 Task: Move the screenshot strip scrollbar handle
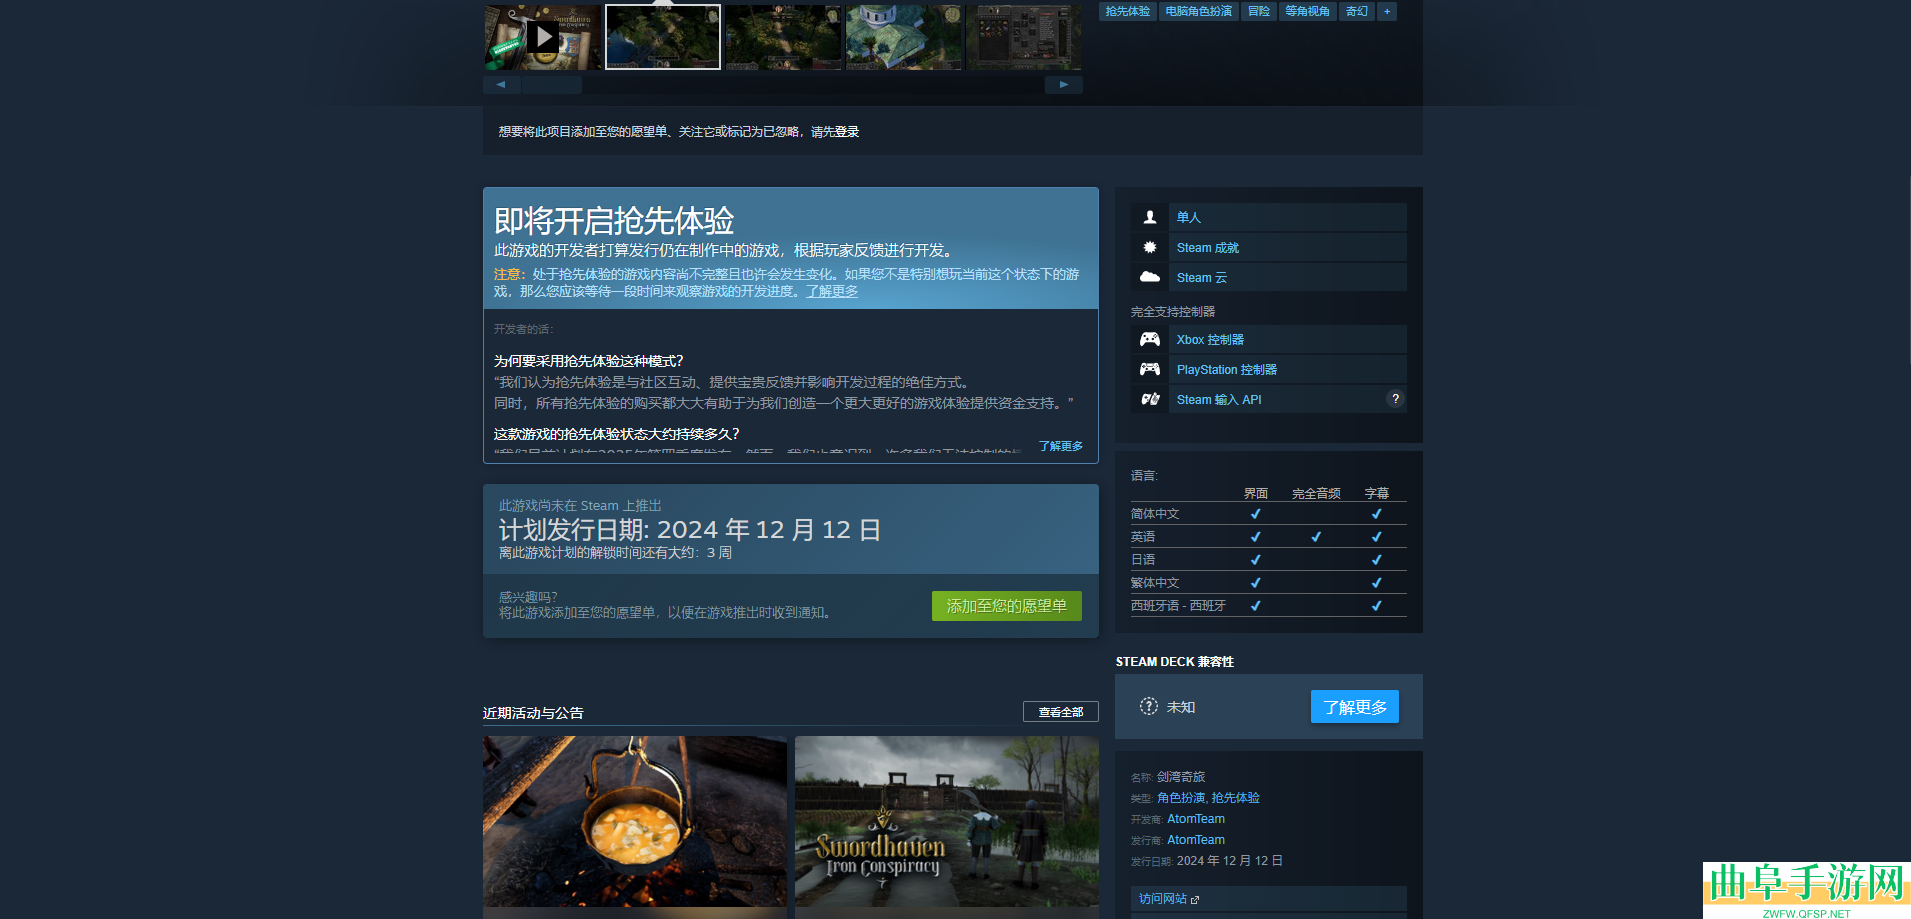click(552, 85)
